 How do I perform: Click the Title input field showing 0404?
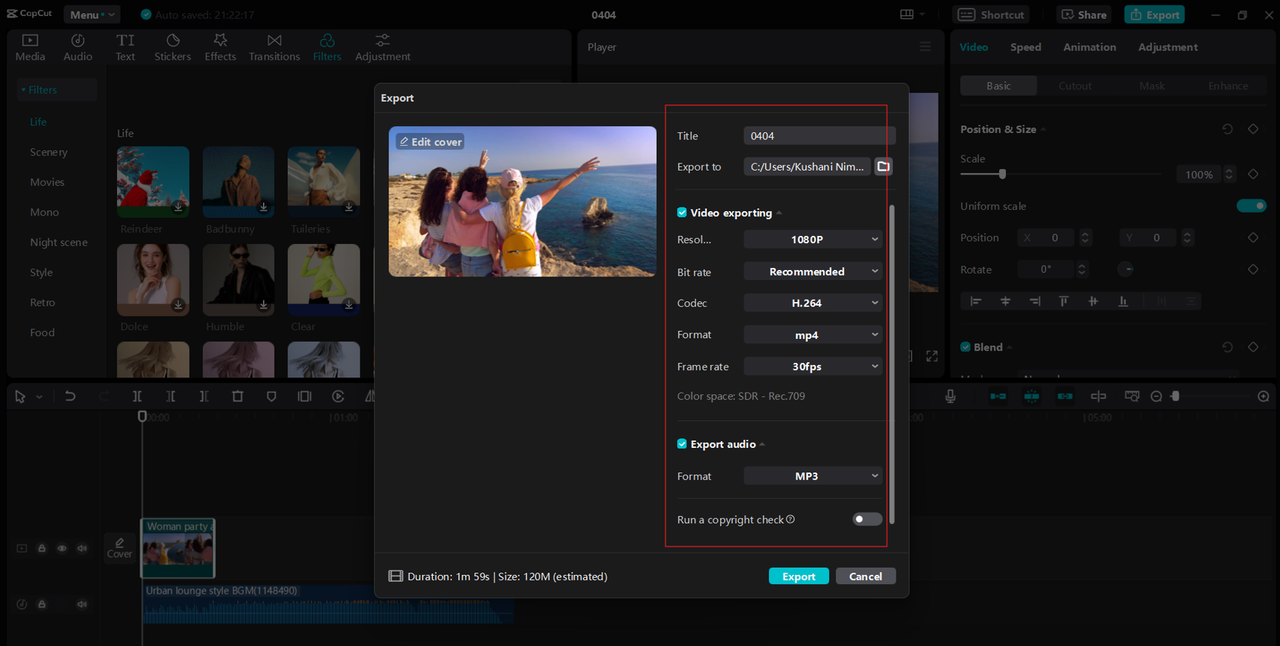819,136
